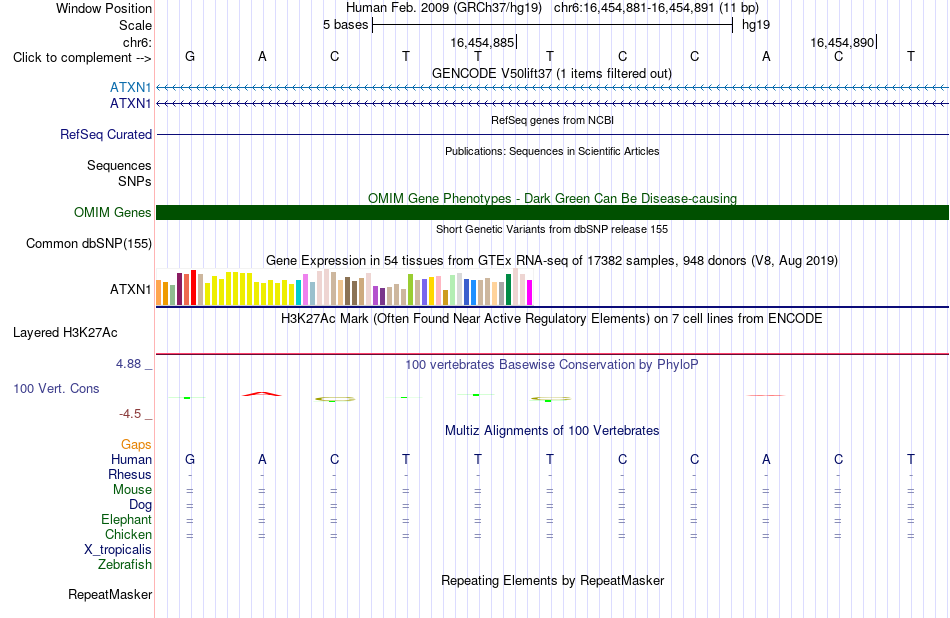This screenshot has height=618, width=950.
Task: Open the RefSeq Curated track label
Action: (106, 135)
